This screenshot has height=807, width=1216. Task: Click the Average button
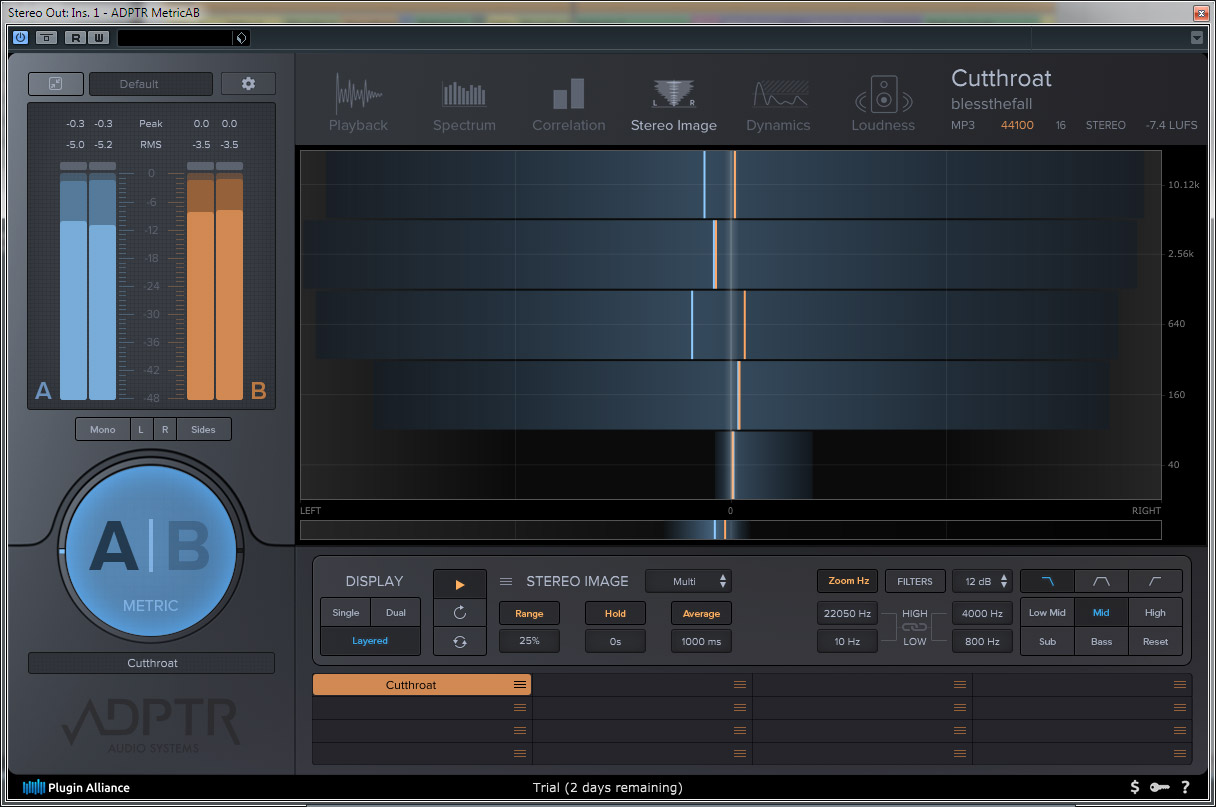point(701,613)
